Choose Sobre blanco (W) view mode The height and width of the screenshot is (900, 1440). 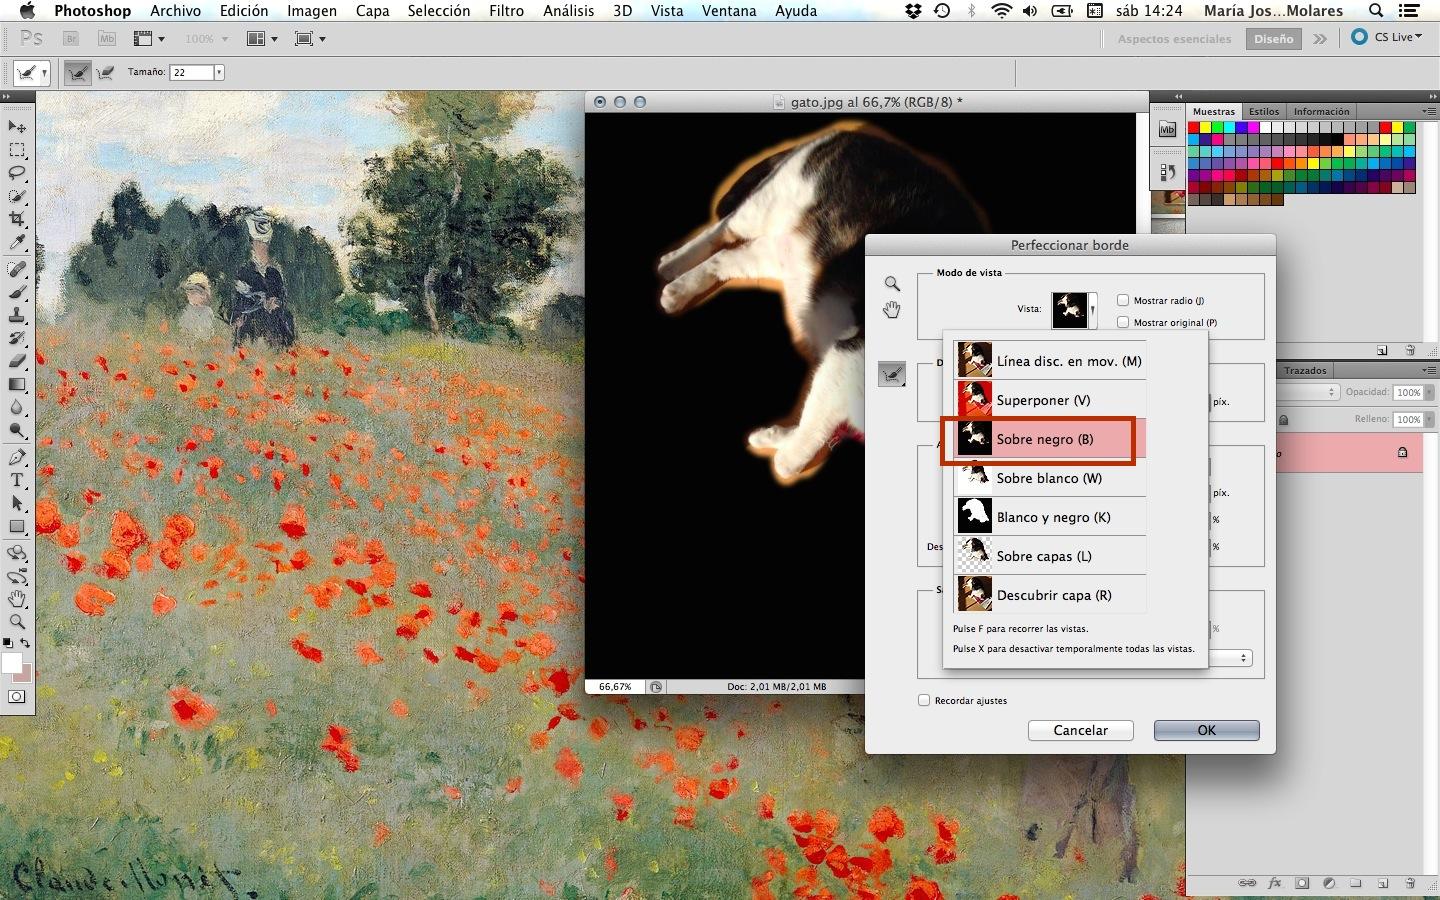pyautogui.click(x=1048, y=478)
